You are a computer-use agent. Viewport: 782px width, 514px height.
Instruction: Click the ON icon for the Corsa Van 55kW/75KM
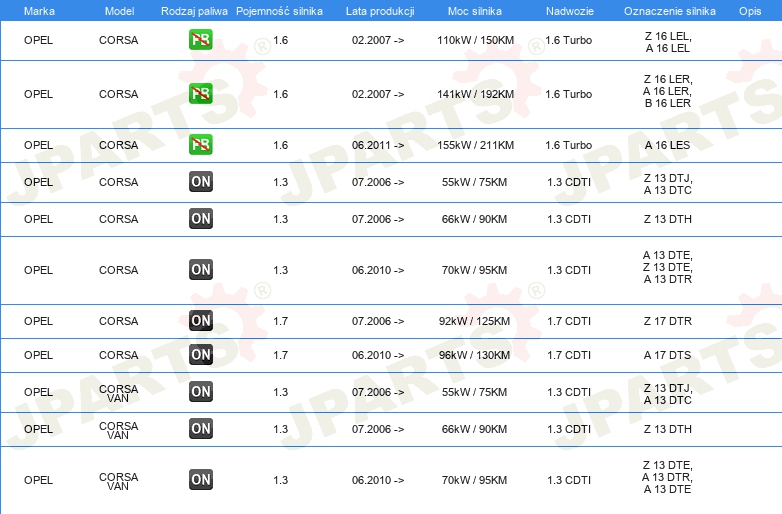pos(201,392)
